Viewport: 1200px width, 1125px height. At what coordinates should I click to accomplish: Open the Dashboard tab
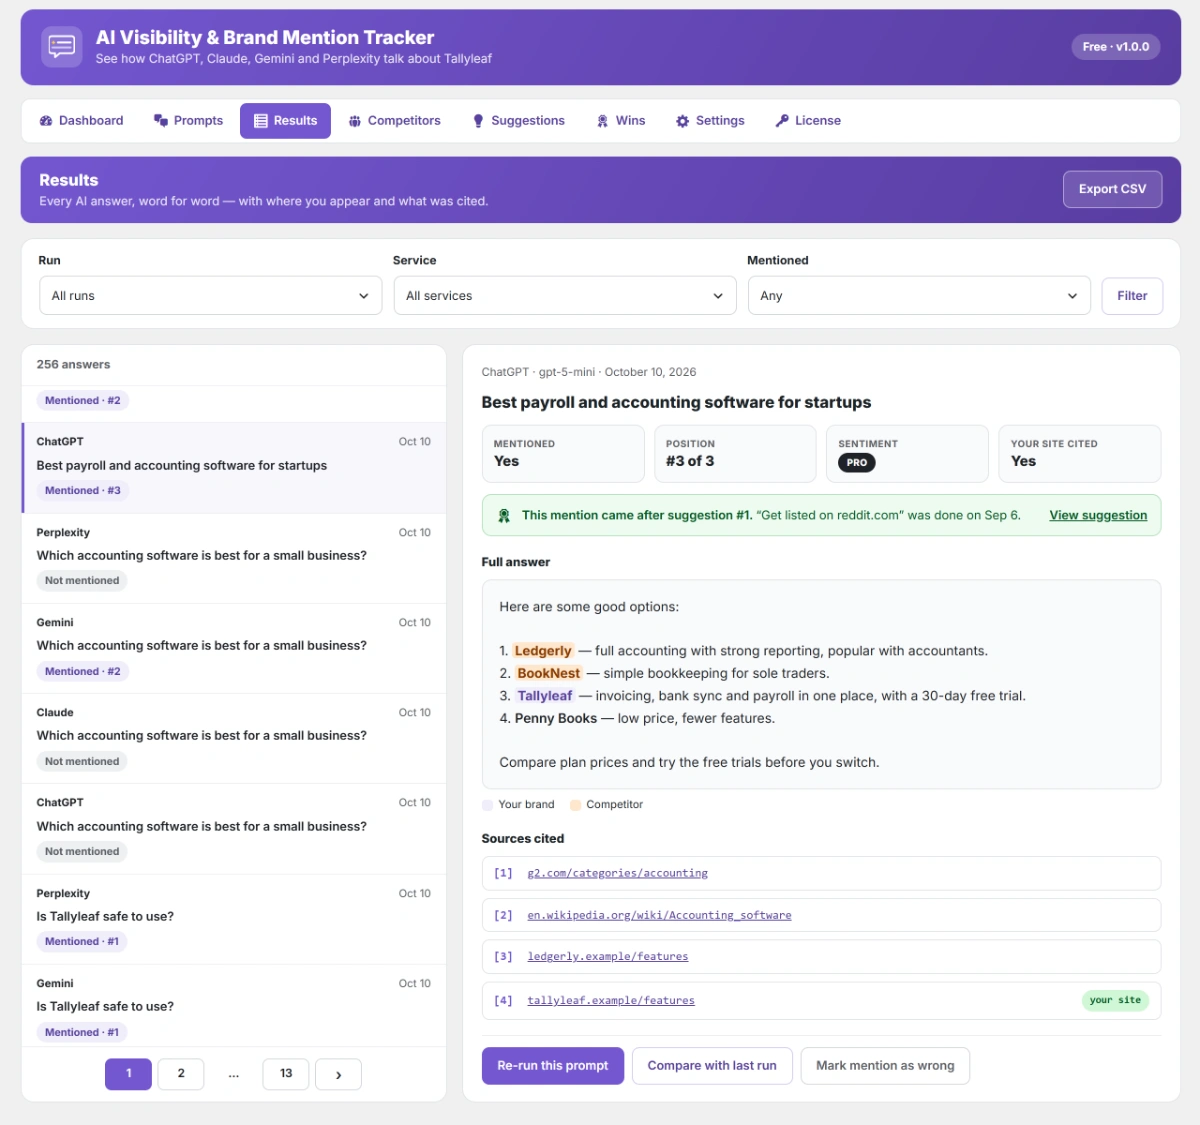81,121
